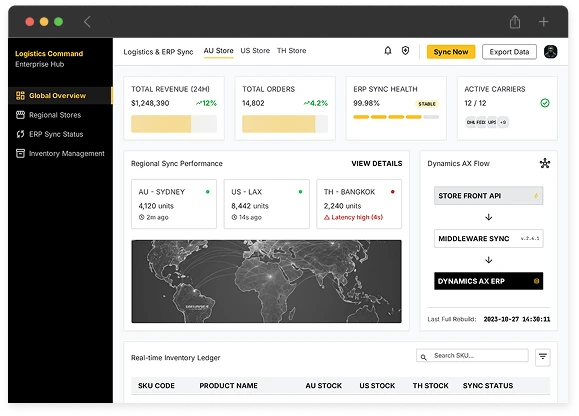Sort by SKU CODE column header

156,386
